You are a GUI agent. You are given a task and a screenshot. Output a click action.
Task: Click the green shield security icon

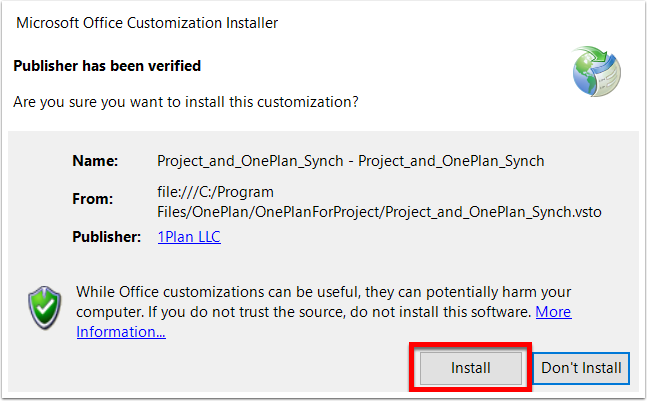tap(45, 307)
